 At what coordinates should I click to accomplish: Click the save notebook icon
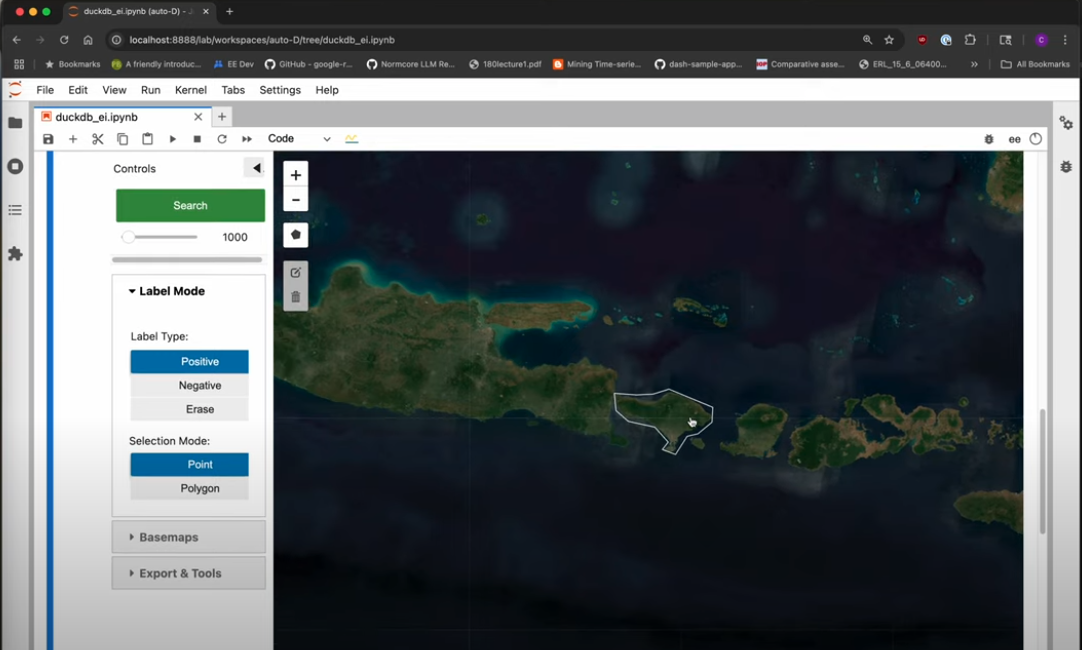(48, 139)
